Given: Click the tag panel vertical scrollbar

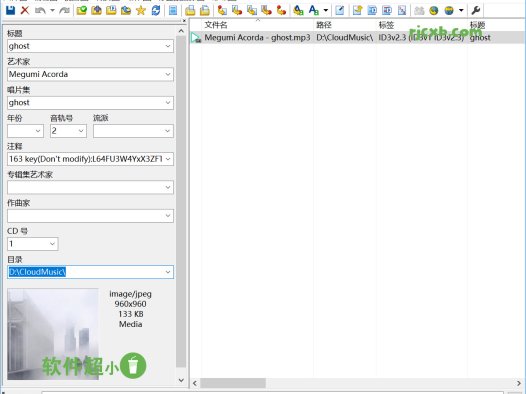Looking at the screenshot, I should click(x=181, y=201).
